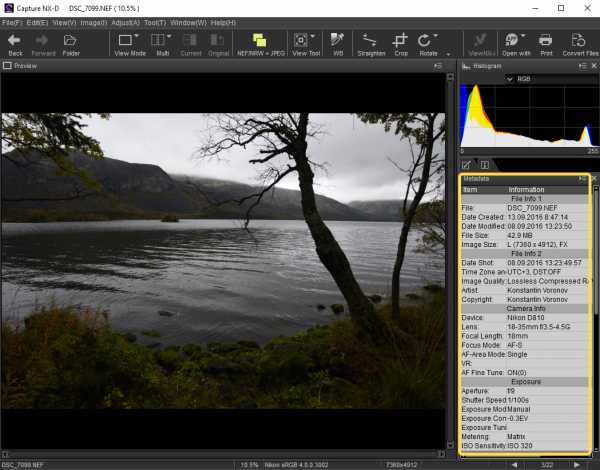Open the Adjust(A) menu
The height and width of the screenshot is (470, 600).
(x=126, y=22)
